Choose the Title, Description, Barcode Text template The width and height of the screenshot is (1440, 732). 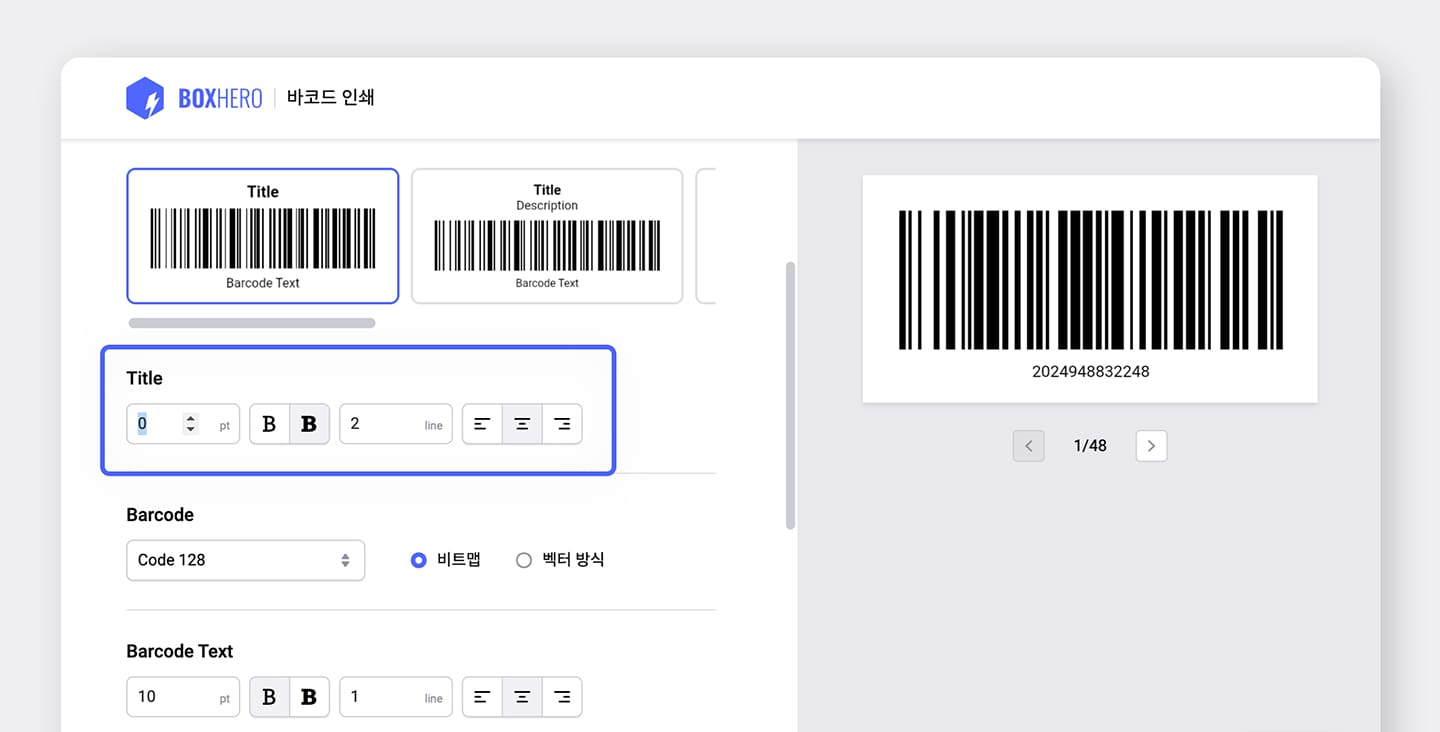coord(547,236)
